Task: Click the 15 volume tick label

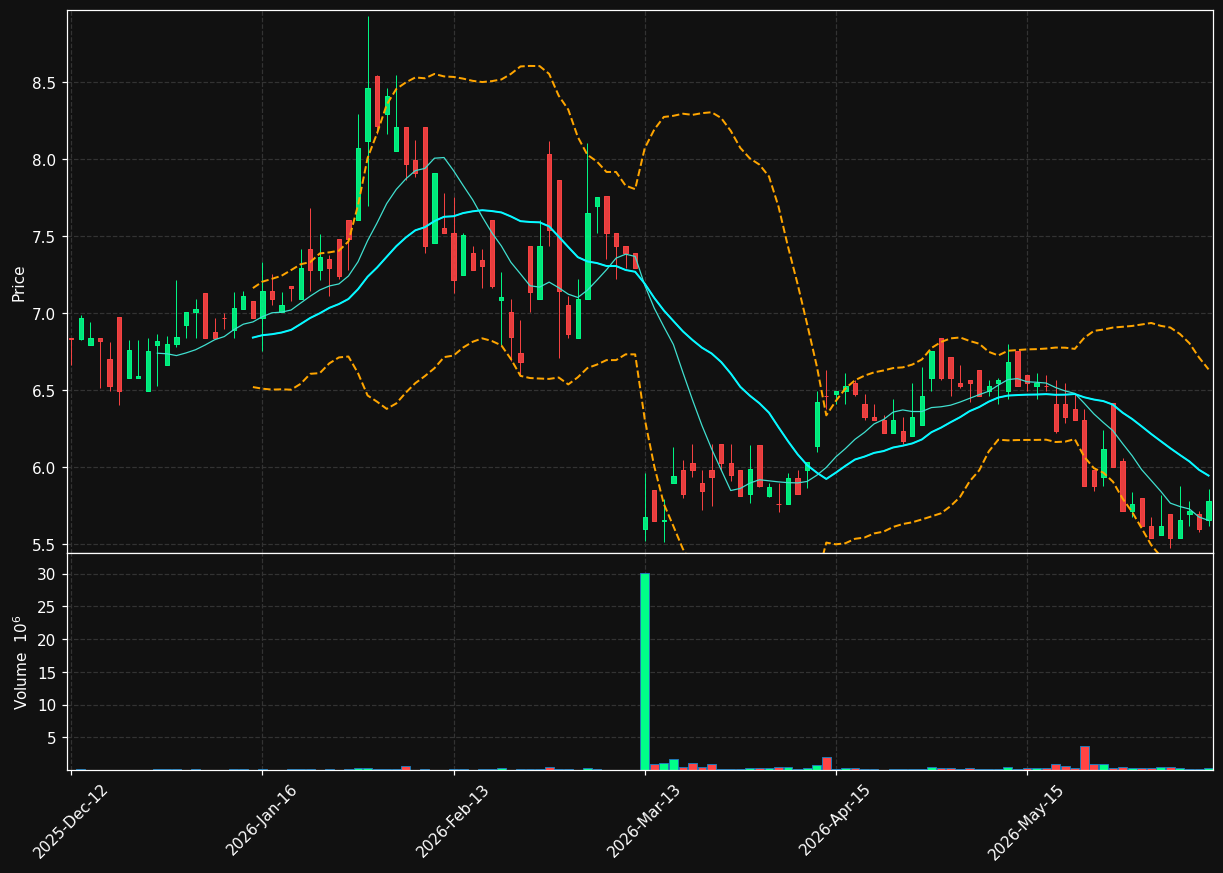Action: click(49, 673)
